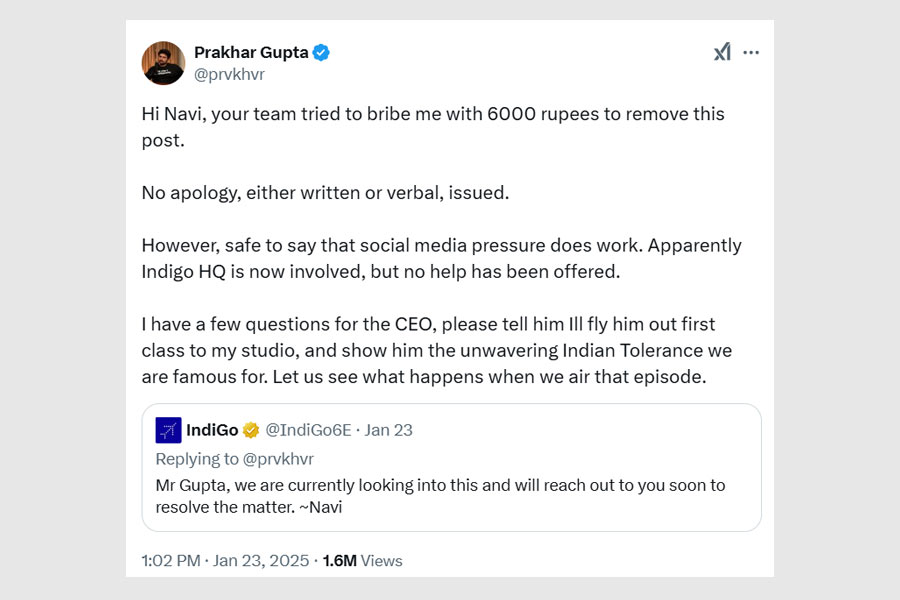This screenshot has width=900, height=600.
Task: Click the gold verified badge next to IndiGo
Action: (x=251, y=430)
